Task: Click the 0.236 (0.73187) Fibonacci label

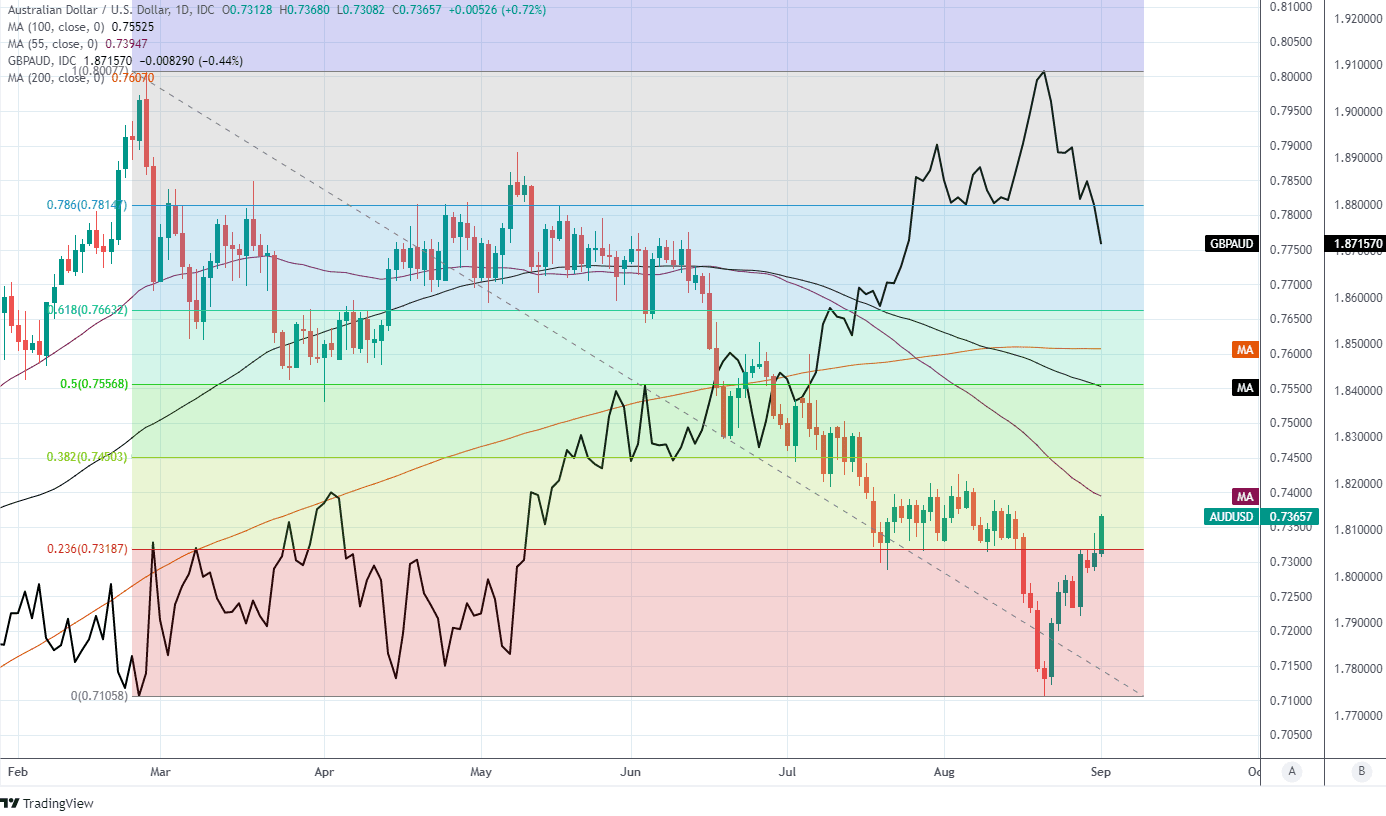Action: (x=88, y=549)
